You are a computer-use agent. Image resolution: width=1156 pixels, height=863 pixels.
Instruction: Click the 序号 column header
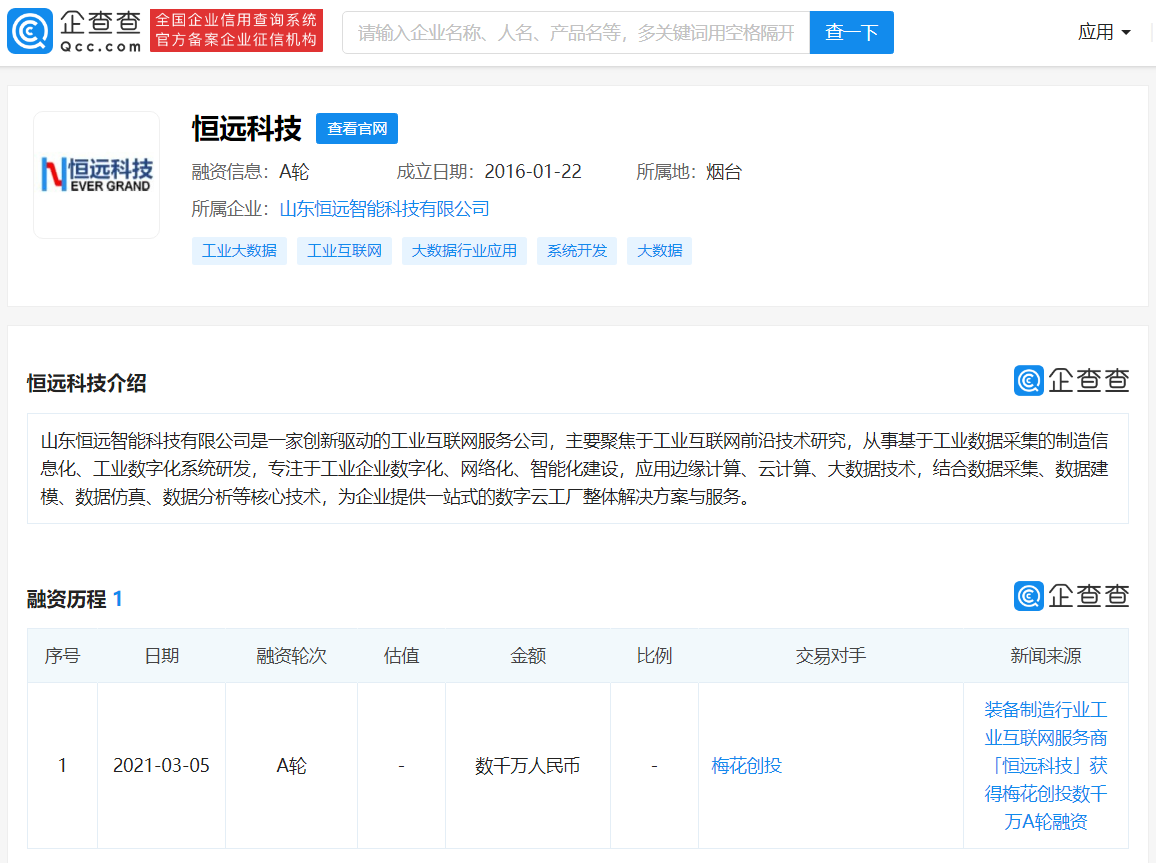point(62,656)
